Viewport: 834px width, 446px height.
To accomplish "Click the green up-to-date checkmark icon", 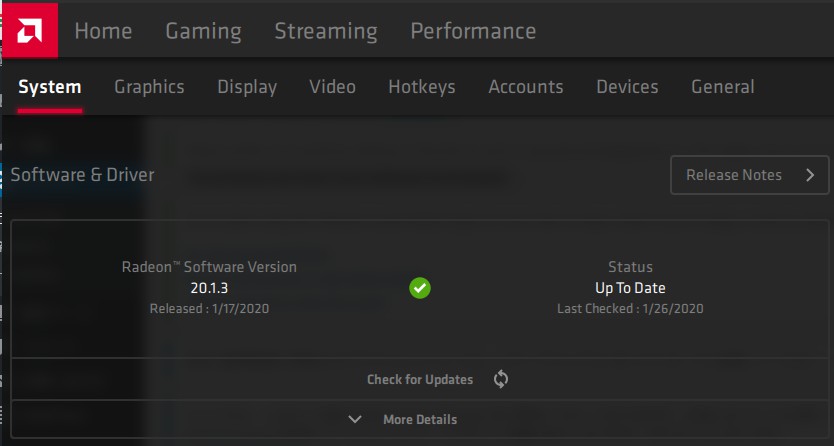I will pyautogui.click(x=420, y=288).
